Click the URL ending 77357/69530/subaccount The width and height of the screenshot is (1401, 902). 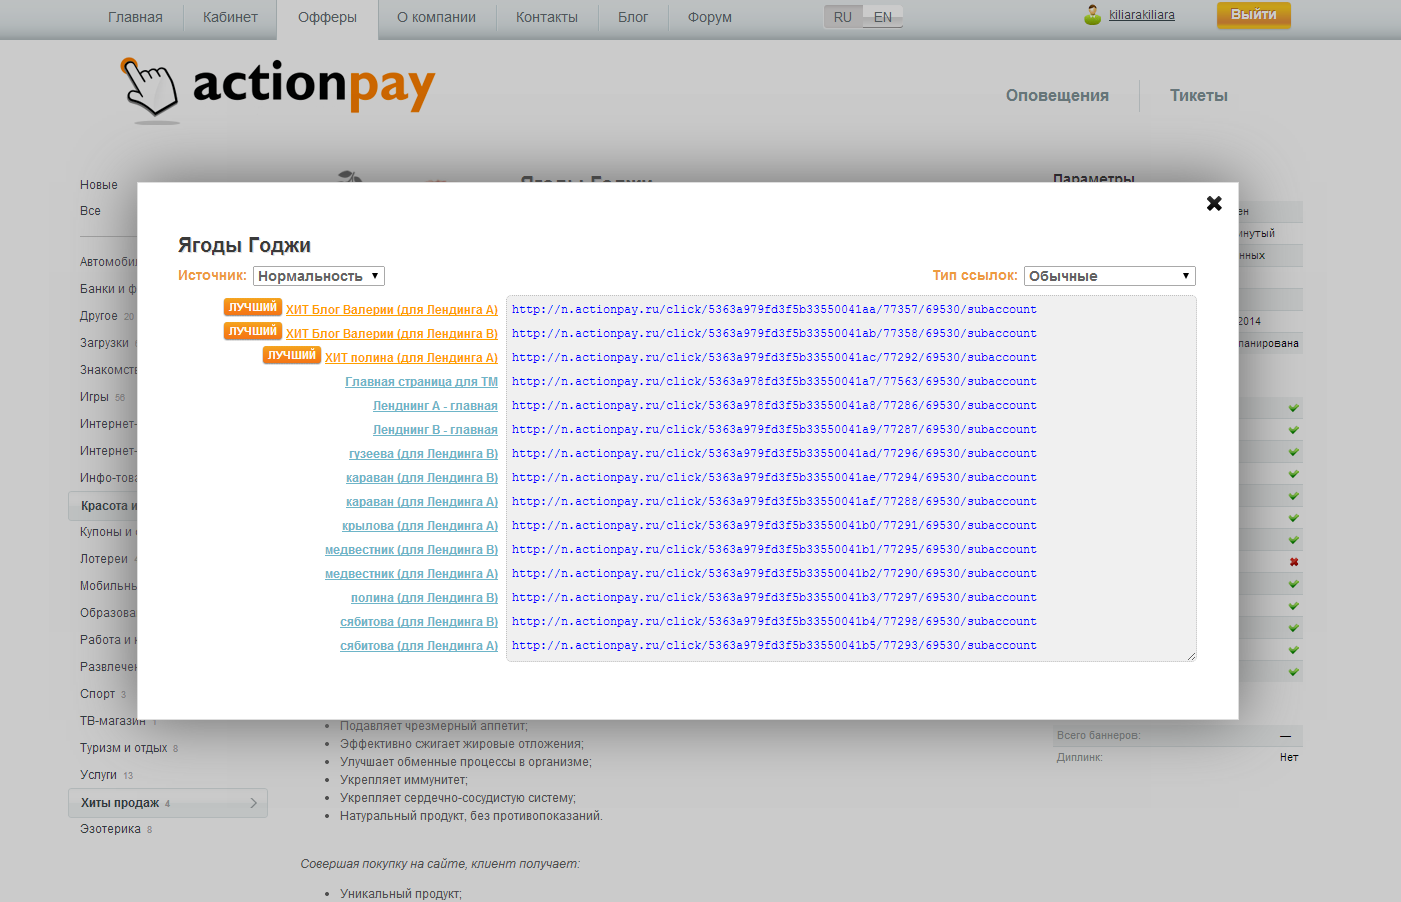click(774, 310)
